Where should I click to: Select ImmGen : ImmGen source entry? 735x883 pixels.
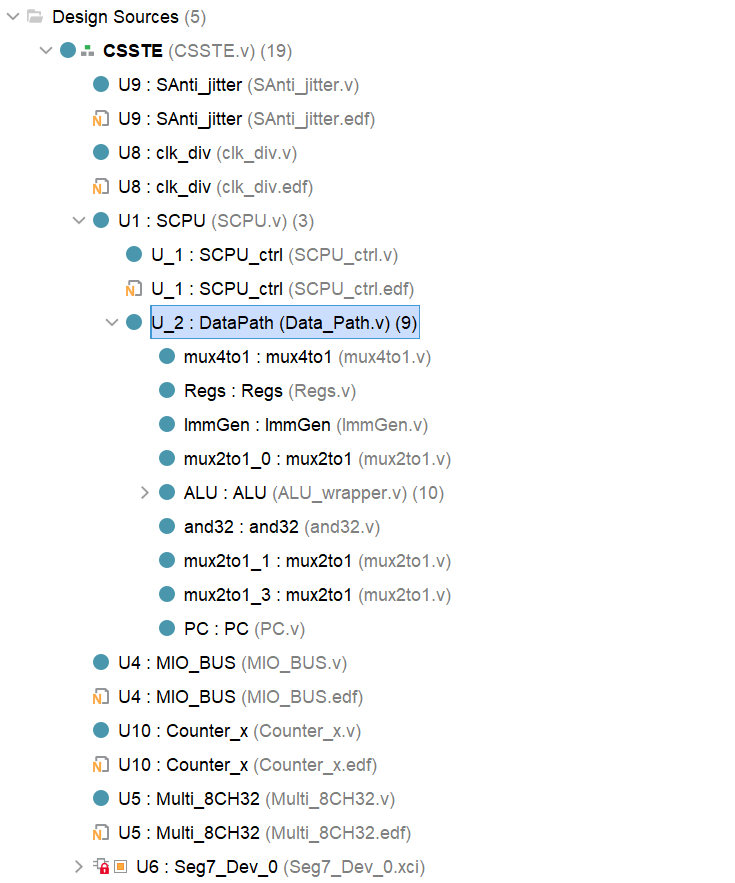point(305,425)
